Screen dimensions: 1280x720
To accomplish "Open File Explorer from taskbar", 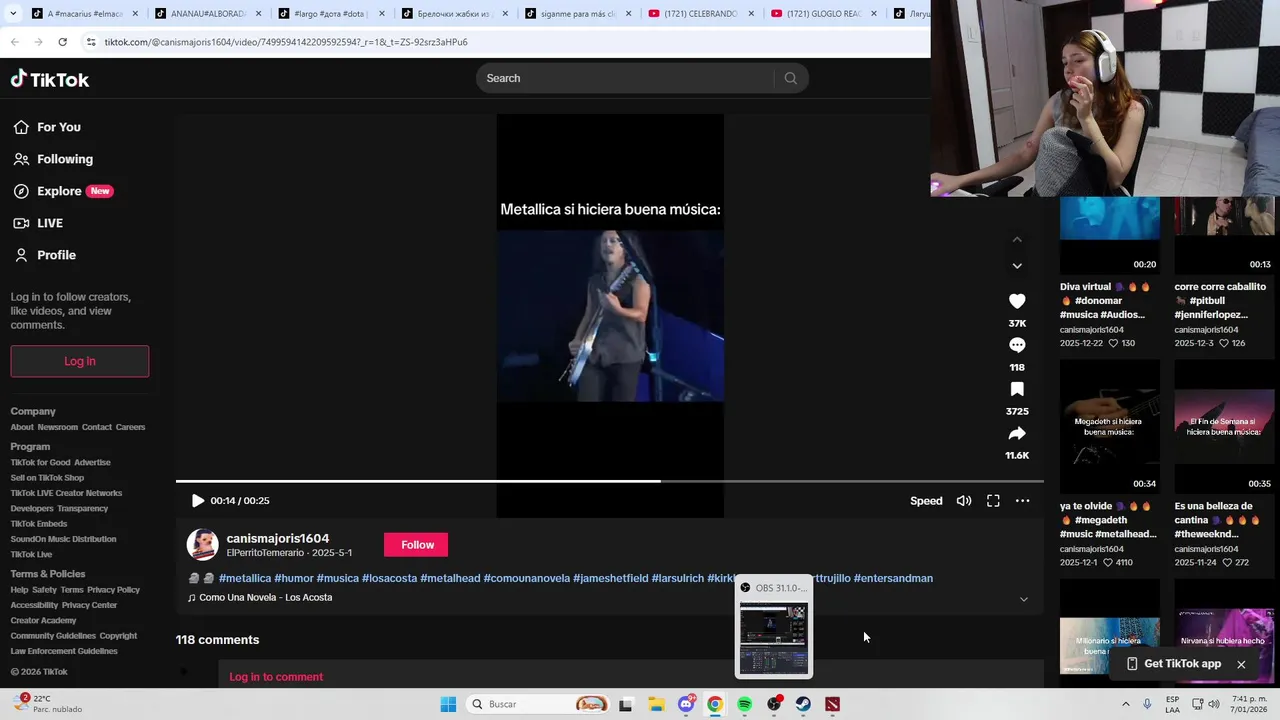I will tap(656, 704).
